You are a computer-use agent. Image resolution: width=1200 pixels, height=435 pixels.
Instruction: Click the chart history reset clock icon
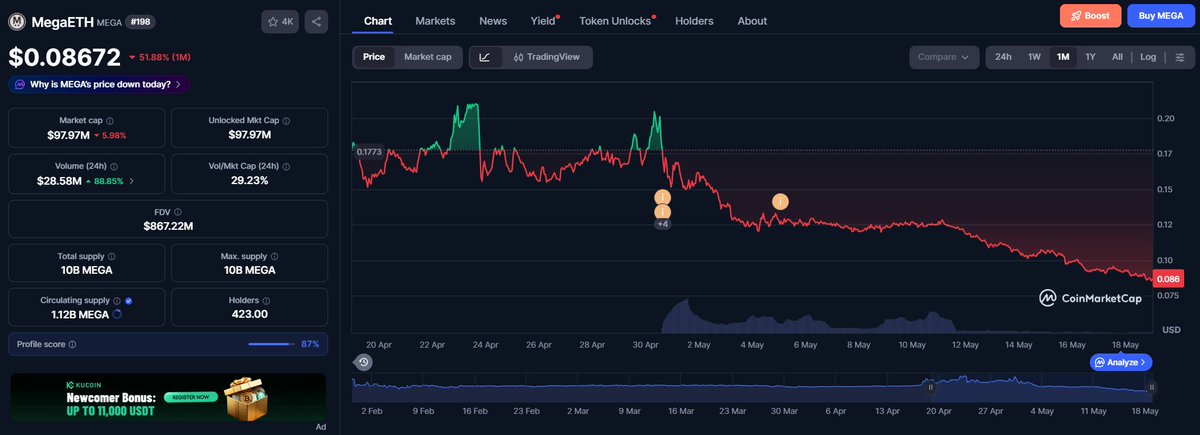pos(363,362)
